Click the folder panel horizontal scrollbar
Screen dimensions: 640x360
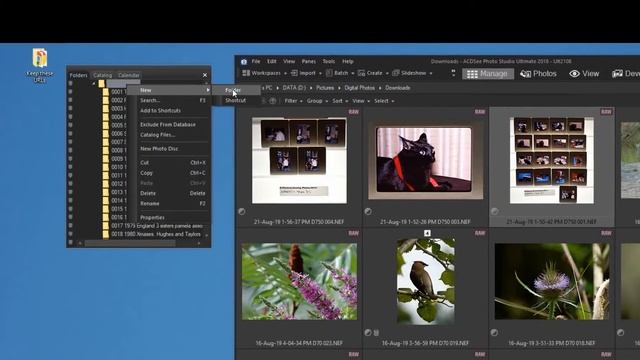click(x=131, y=243)
